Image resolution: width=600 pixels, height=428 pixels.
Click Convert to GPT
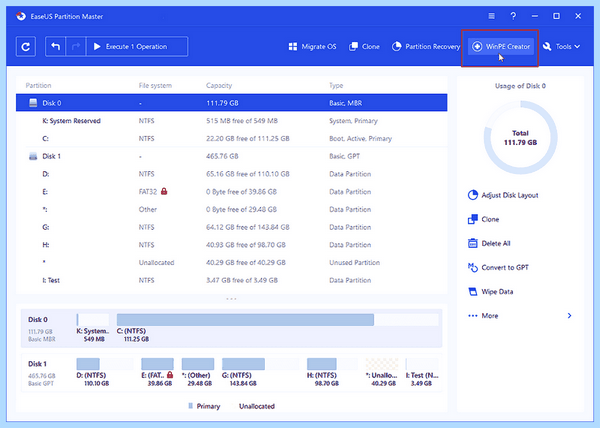(x=498, y=267)
